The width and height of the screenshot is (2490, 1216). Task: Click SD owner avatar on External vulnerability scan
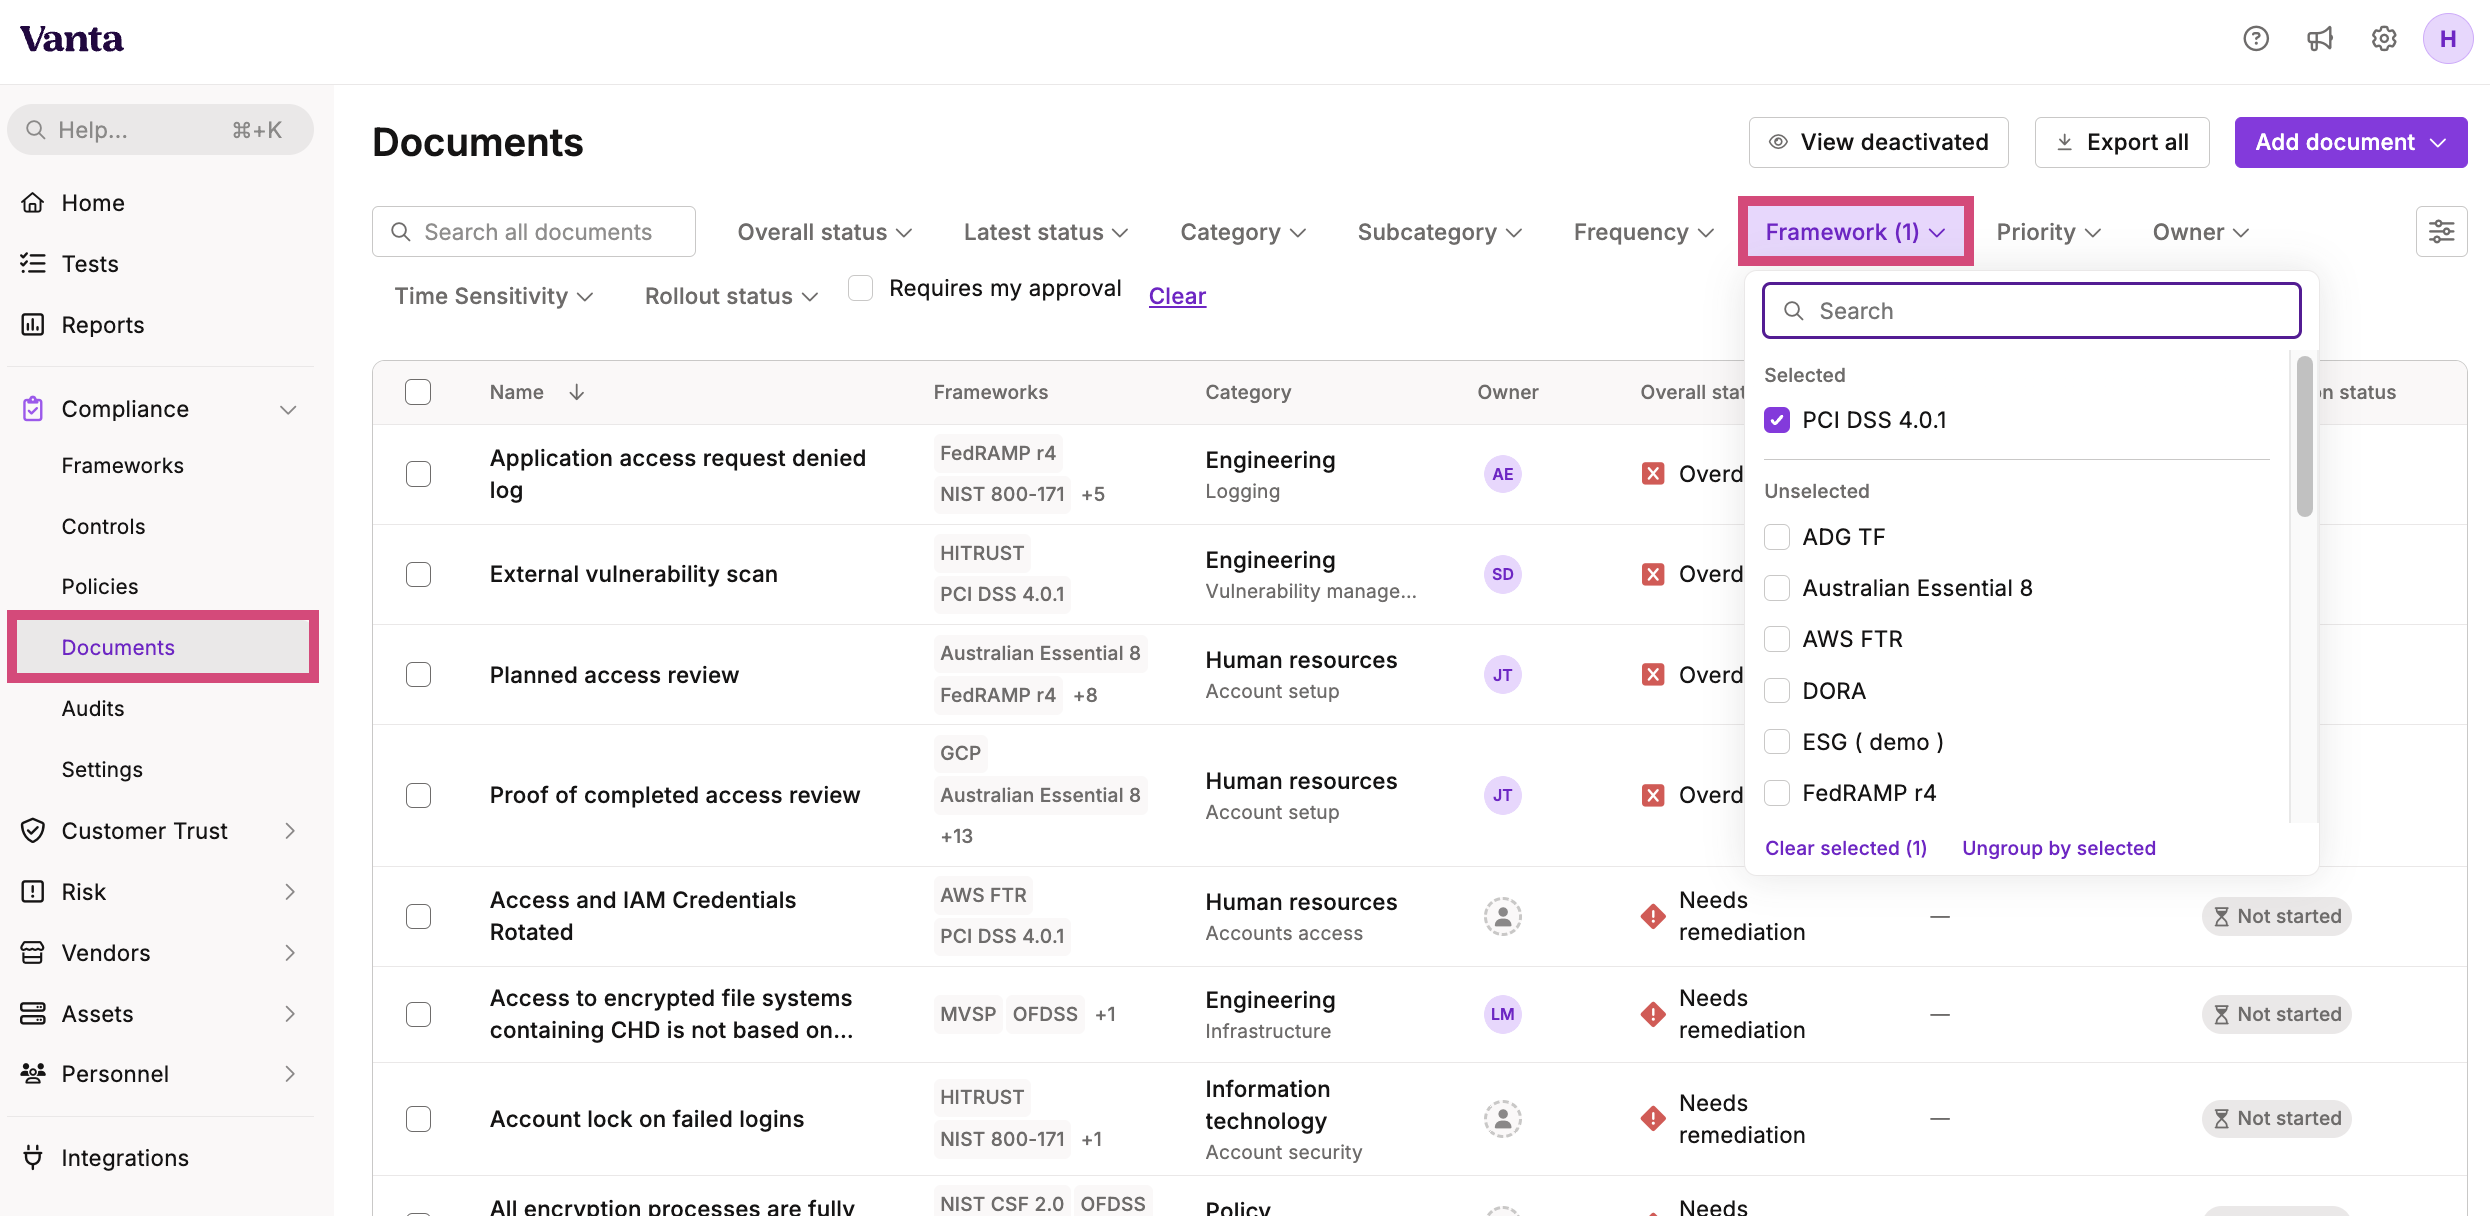(x=1502, y=574)
